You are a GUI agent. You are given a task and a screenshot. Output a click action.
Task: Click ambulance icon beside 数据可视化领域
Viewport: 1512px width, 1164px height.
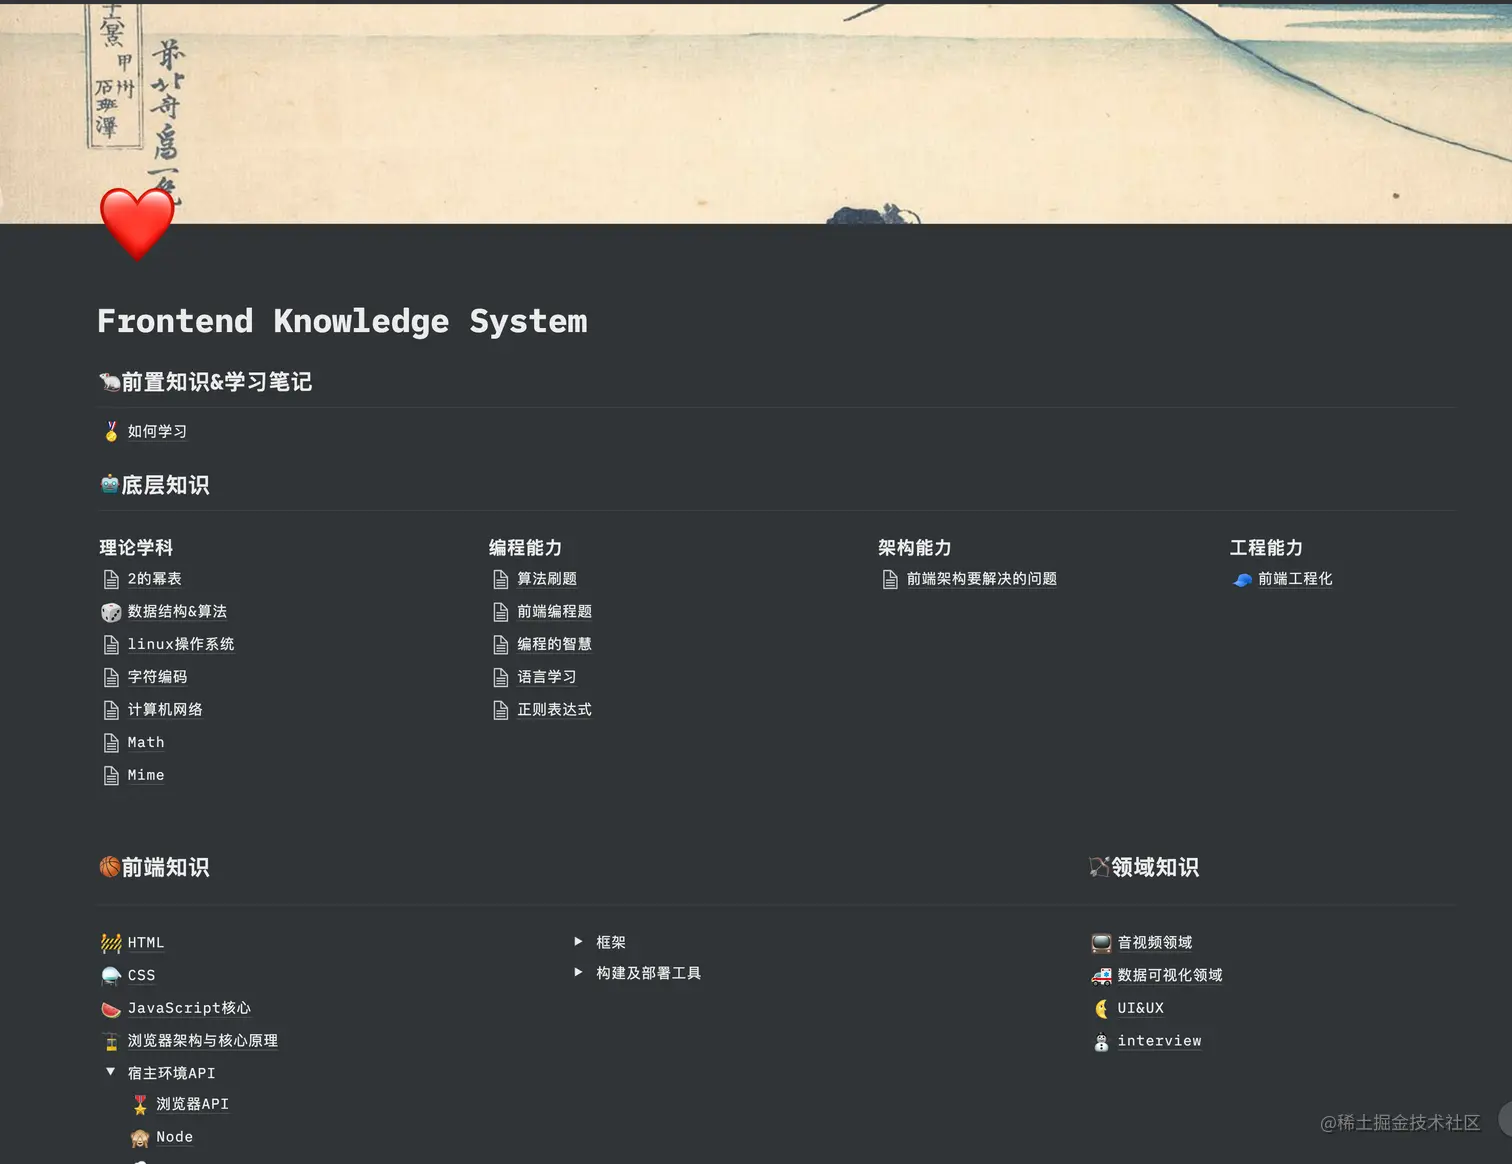tap(1101, 976)
